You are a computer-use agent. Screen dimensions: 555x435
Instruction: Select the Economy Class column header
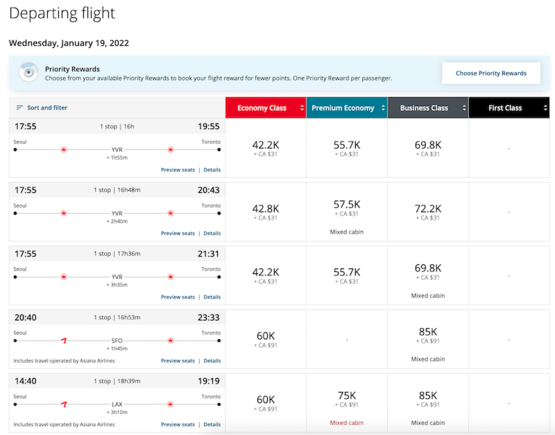pos(266,108)
